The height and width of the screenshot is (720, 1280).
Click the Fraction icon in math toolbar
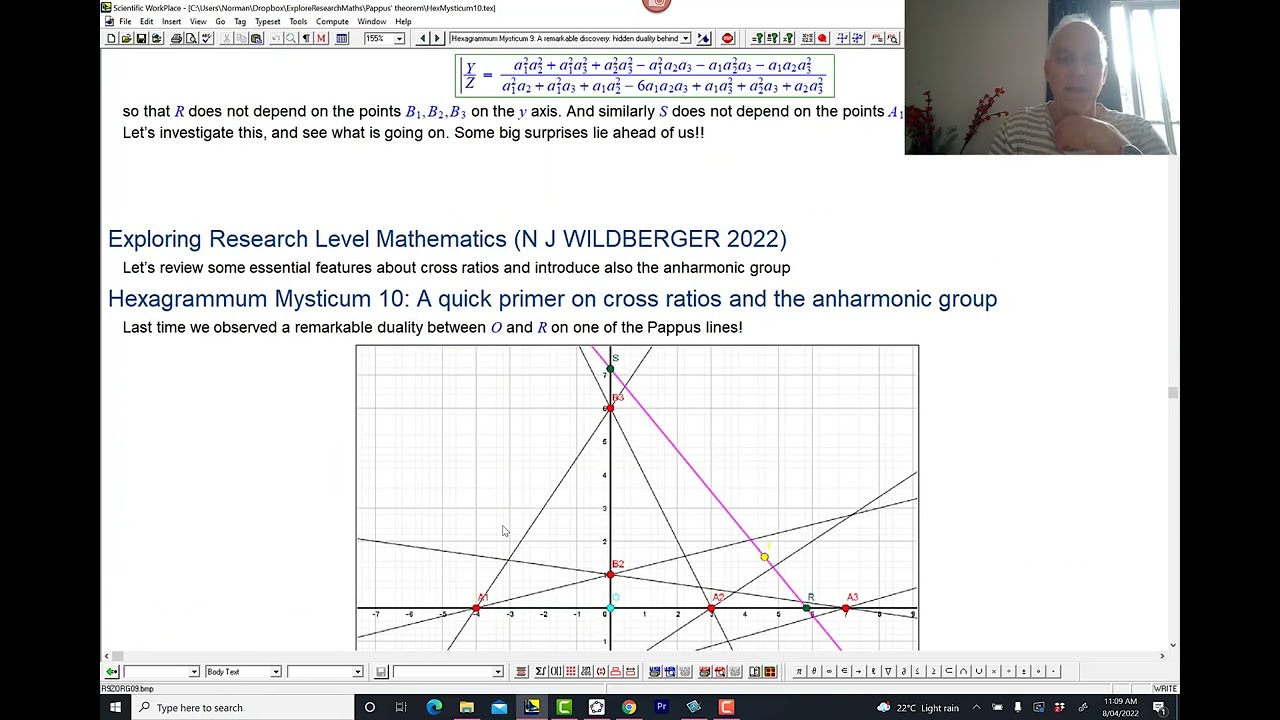(520, 671)
